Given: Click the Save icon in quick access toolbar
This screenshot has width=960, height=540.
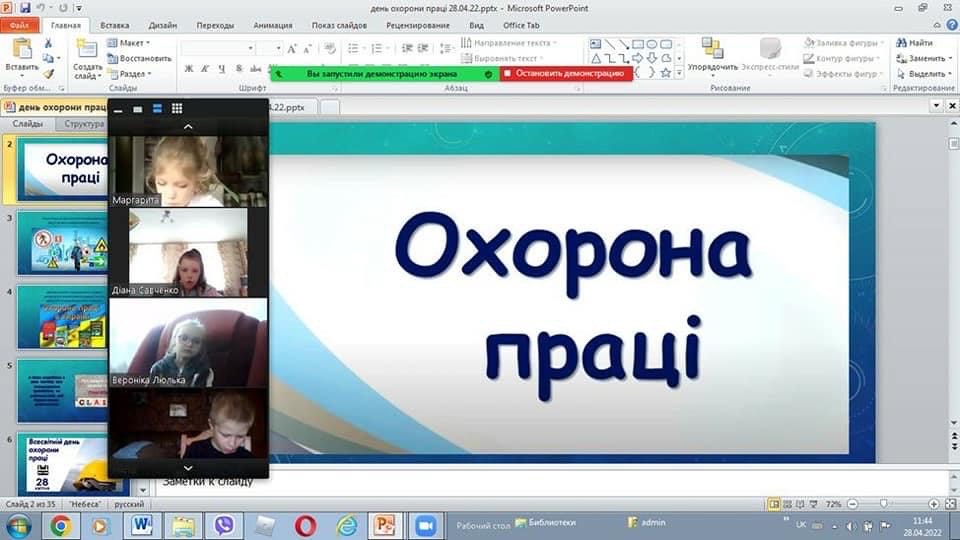Looking at the screenshot, I should pyautogui.click(x=25, y=8).
